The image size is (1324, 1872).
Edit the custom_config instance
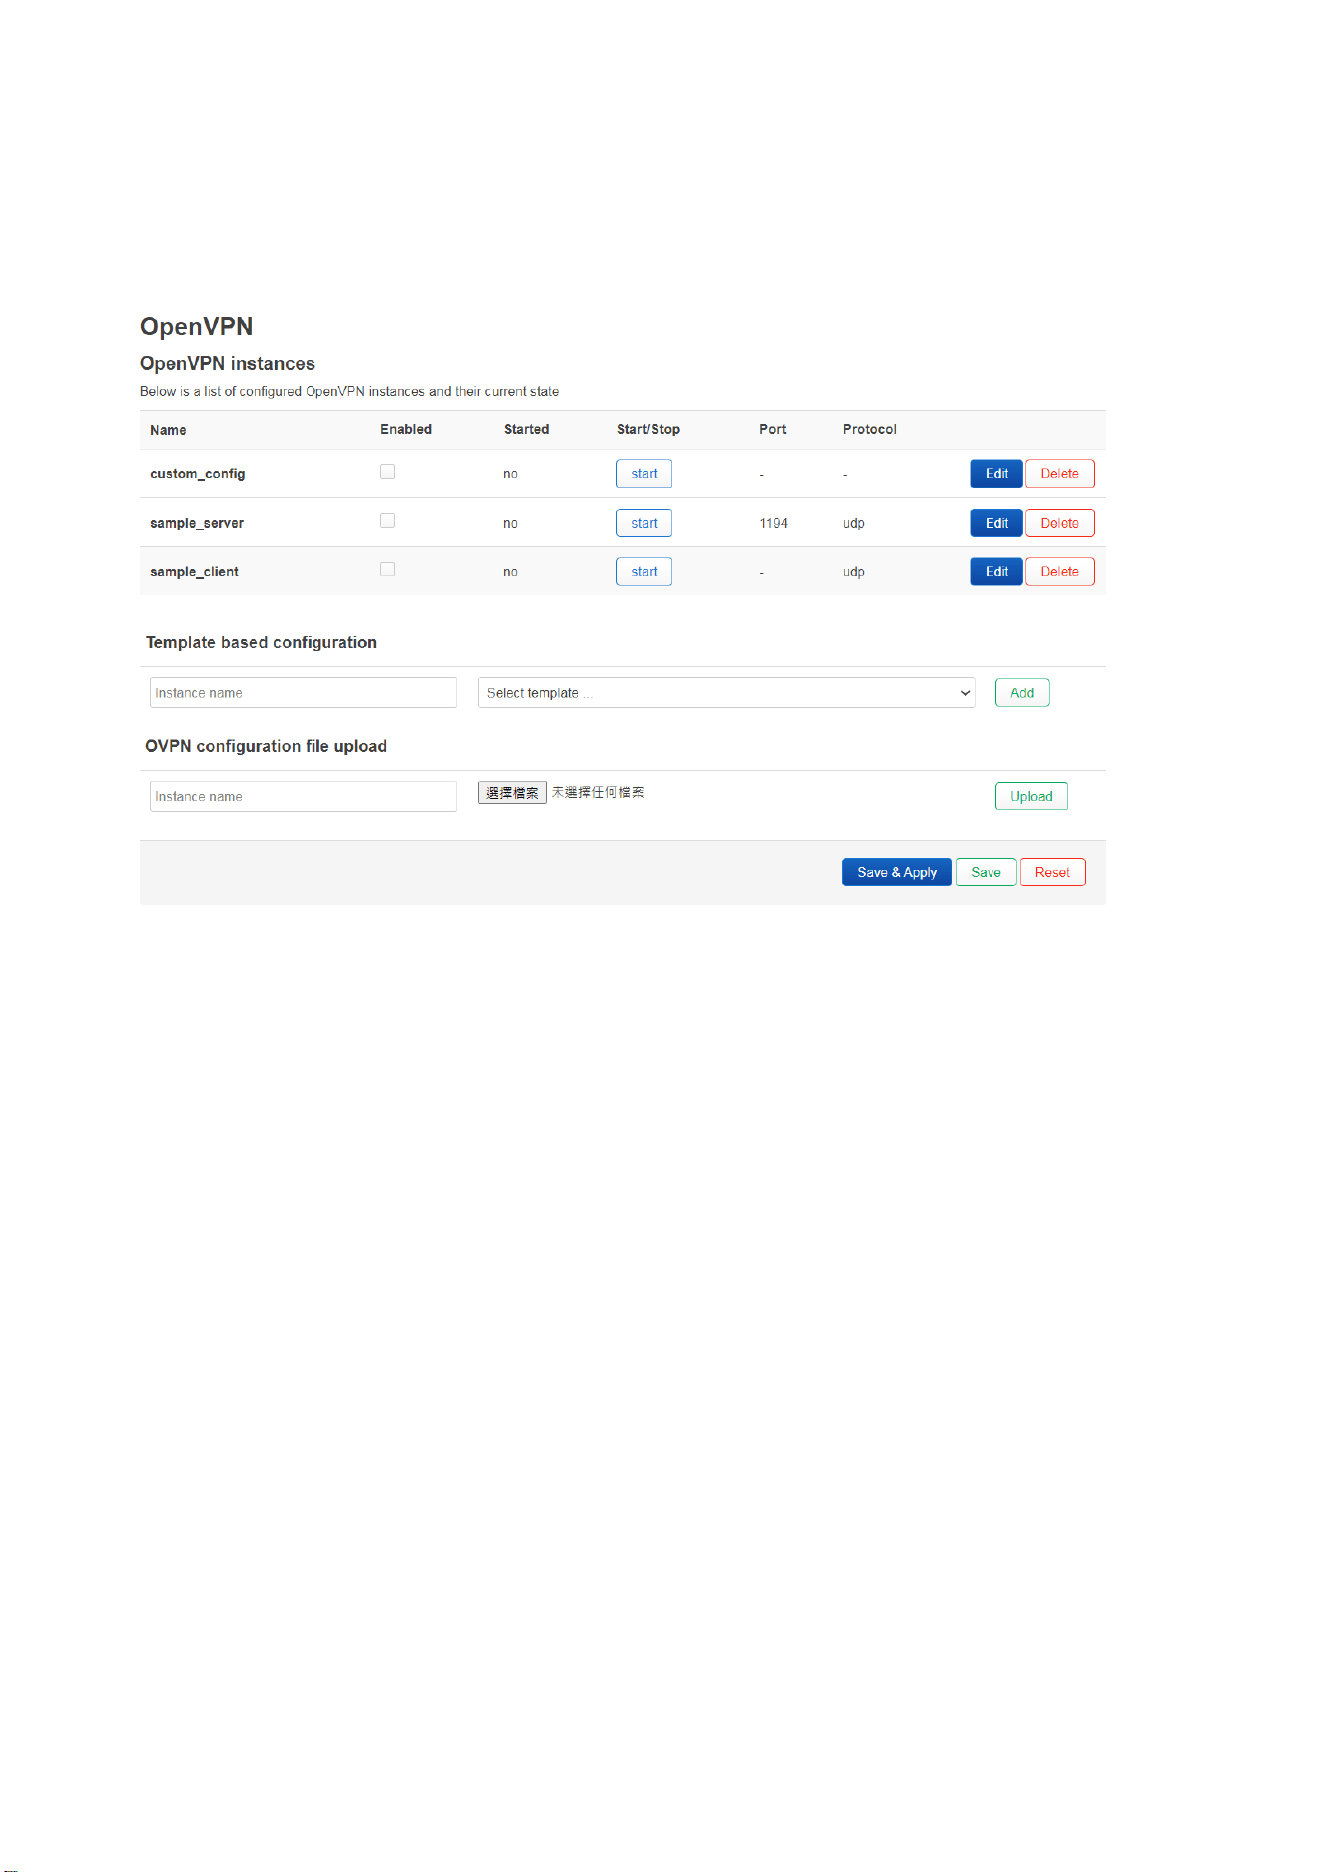pos(996,474)
